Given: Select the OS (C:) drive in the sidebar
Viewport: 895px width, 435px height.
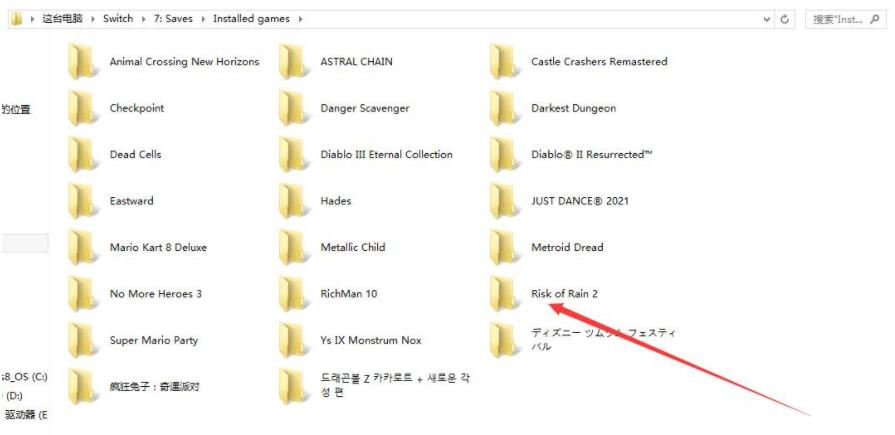Looking at the screenshot, I should tap(23, 377).
